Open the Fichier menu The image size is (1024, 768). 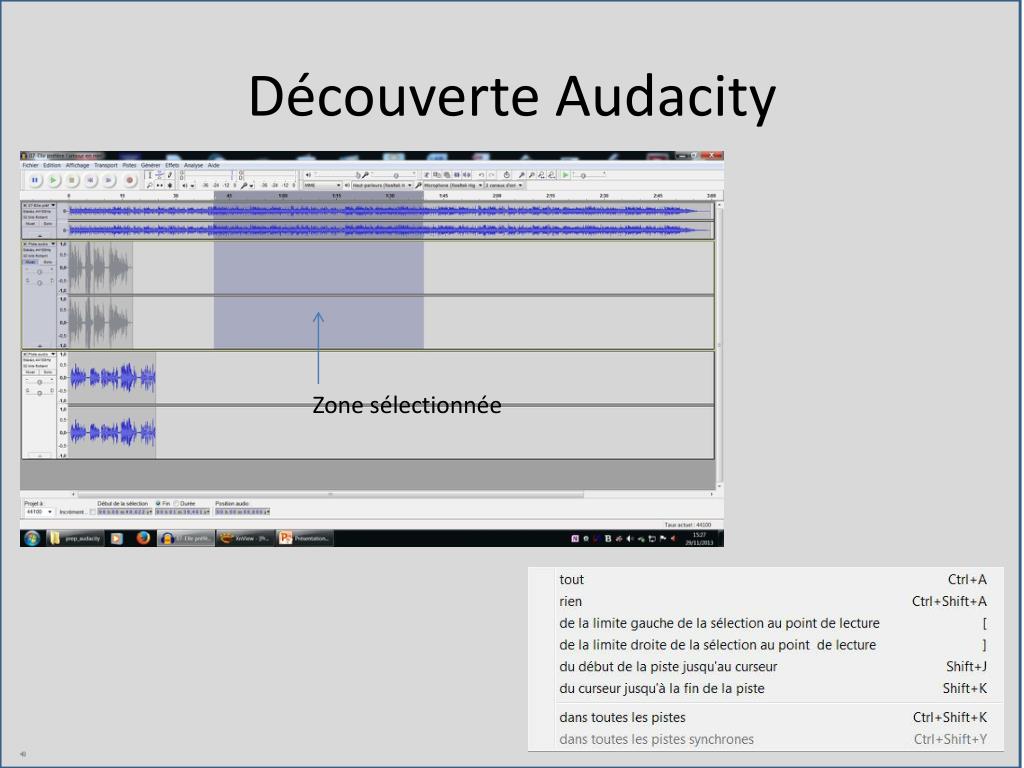tap(30, 165)
